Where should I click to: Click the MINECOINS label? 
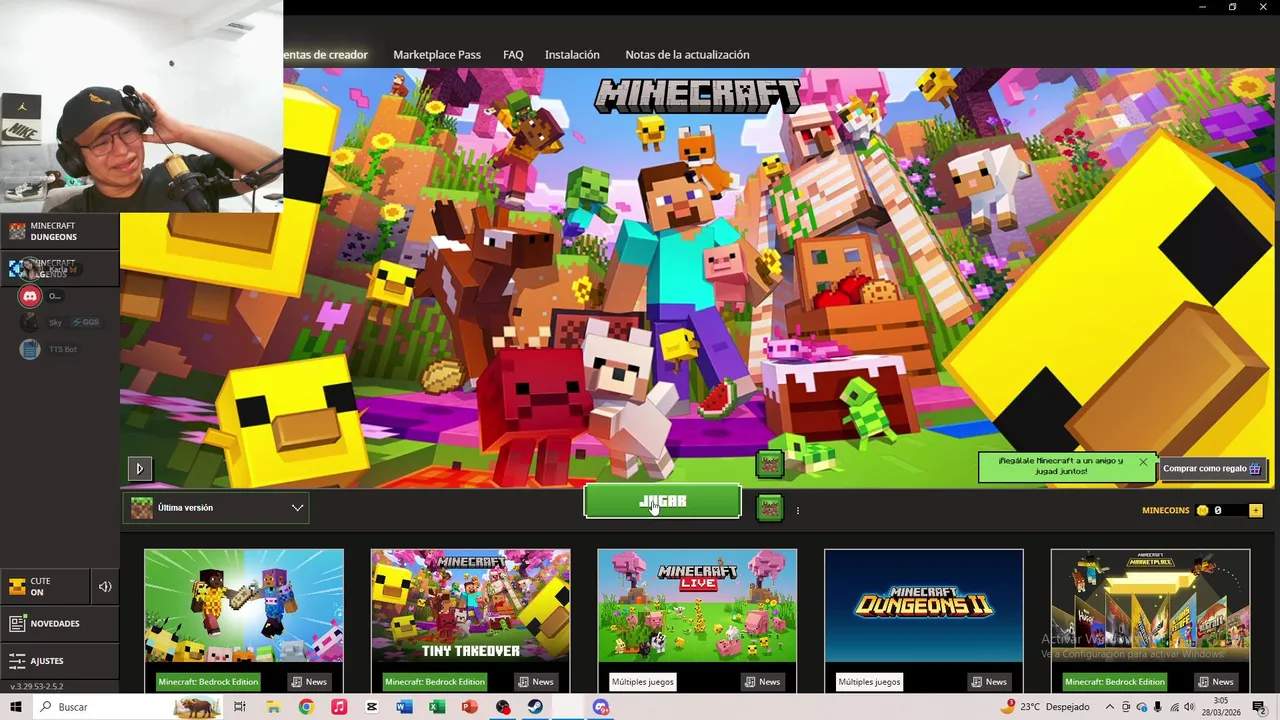point(1166,510)
